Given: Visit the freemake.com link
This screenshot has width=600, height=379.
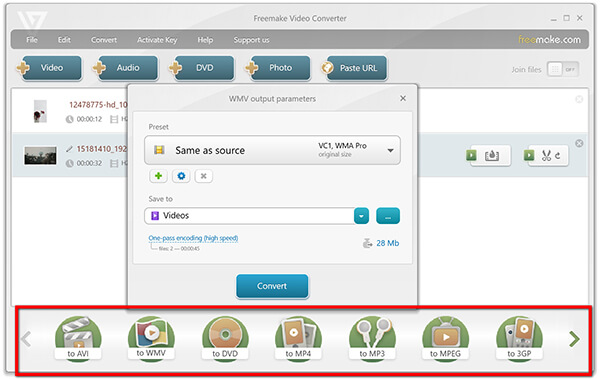Looking at the screenshot, I should [x=549, y=39].
